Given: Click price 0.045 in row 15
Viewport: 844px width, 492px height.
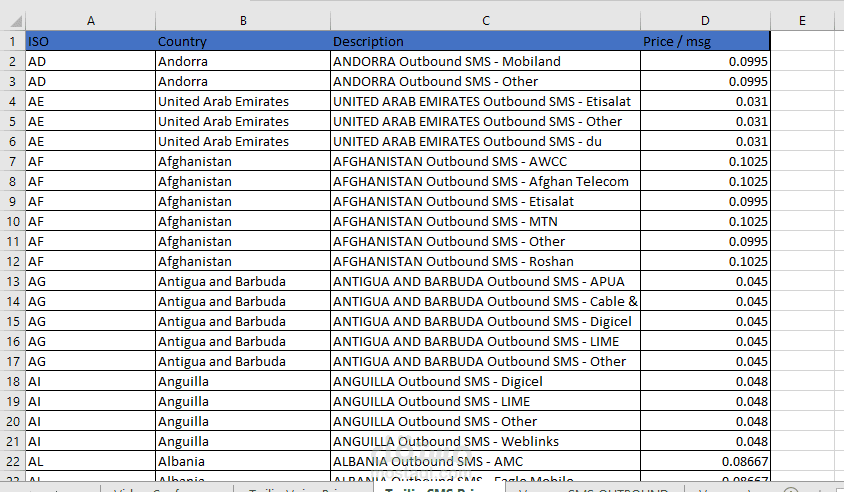Looking at the screenshot, I should (705, 321).
